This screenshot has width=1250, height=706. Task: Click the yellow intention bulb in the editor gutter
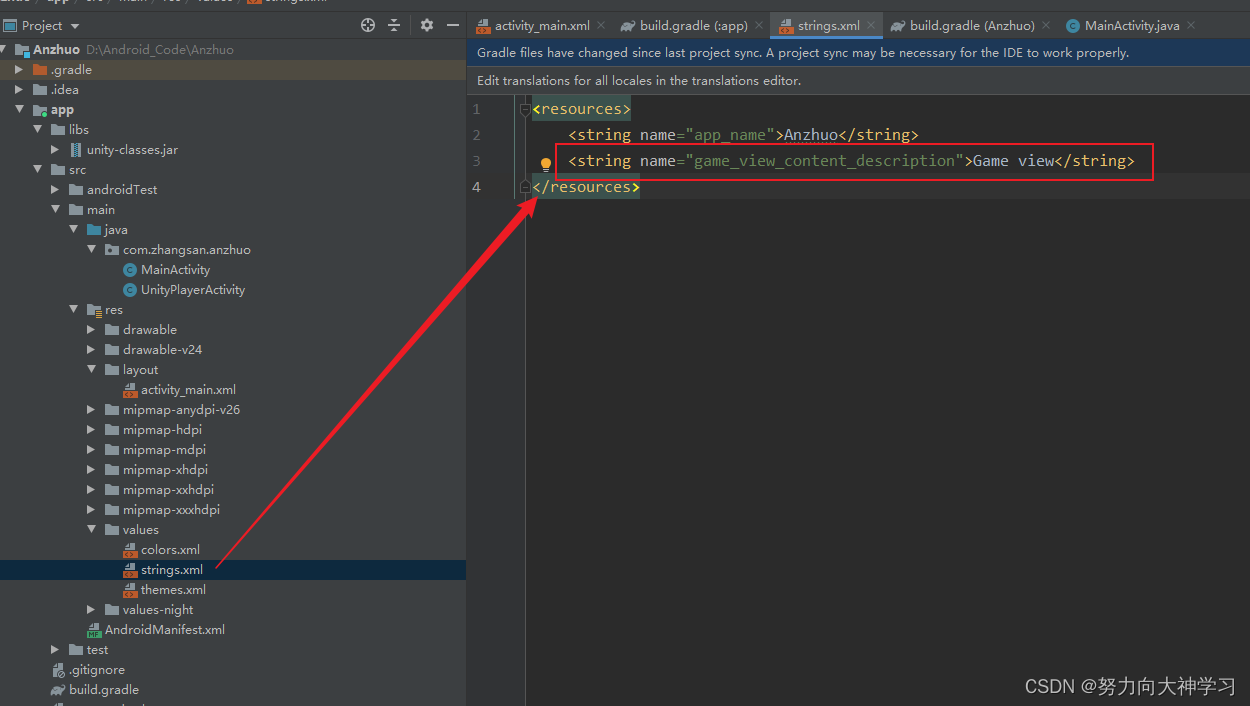(x=546, y=161)
